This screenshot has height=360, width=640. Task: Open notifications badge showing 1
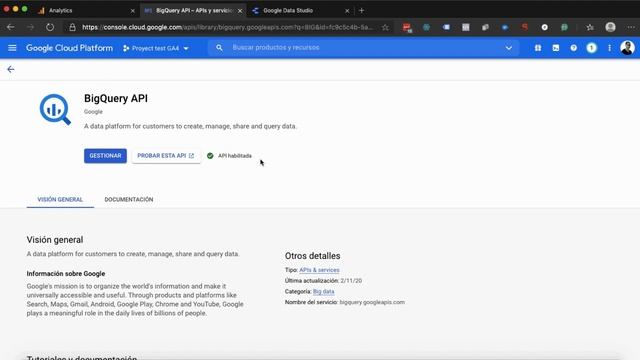[591, 48]
